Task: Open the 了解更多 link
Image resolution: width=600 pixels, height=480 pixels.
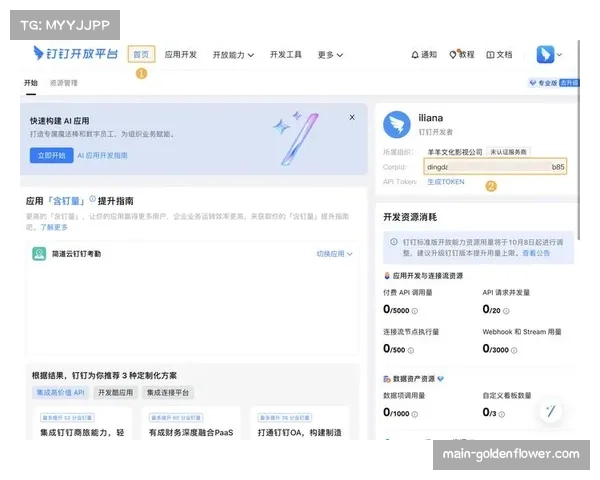Action: (x=54, y=227)
